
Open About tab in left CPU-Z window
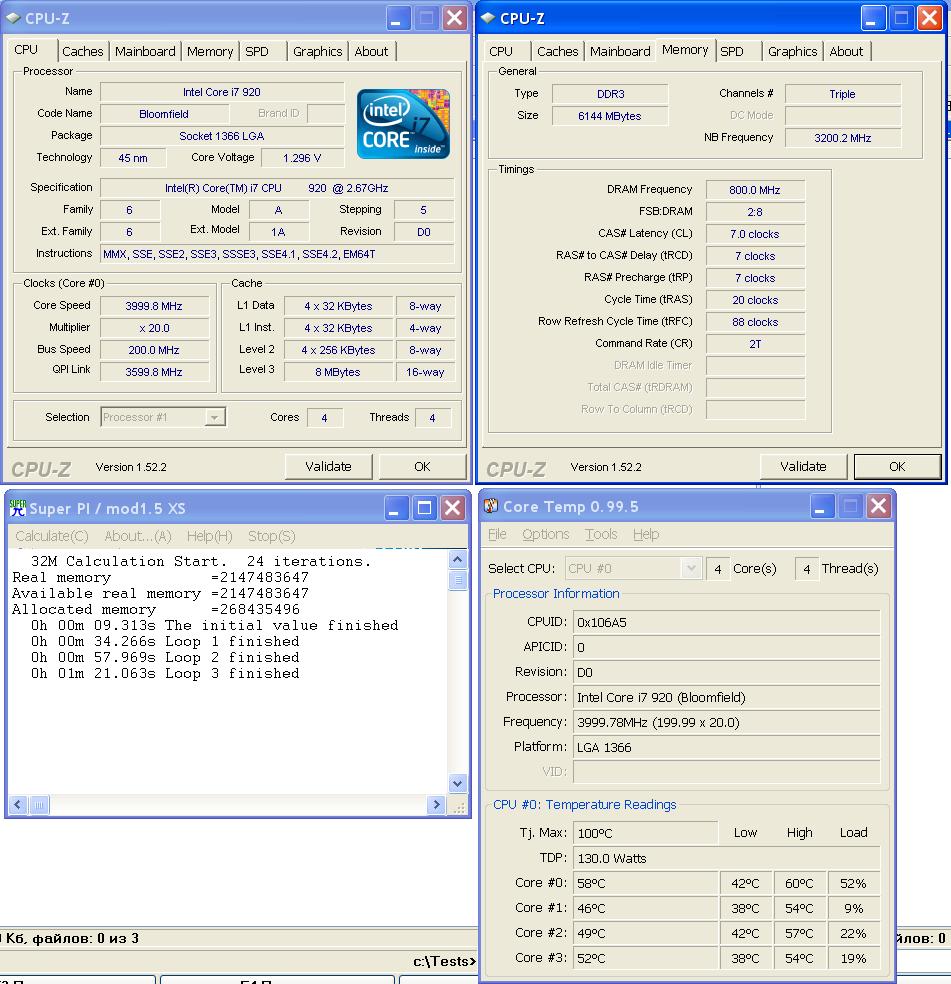point(371,51)
